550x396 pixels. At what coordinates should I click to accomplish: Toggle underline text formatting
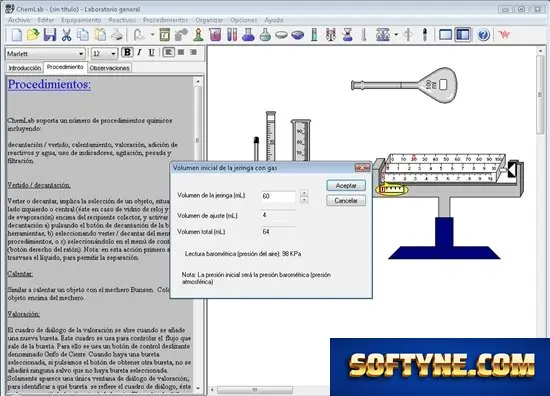click(x=151, y=53)
